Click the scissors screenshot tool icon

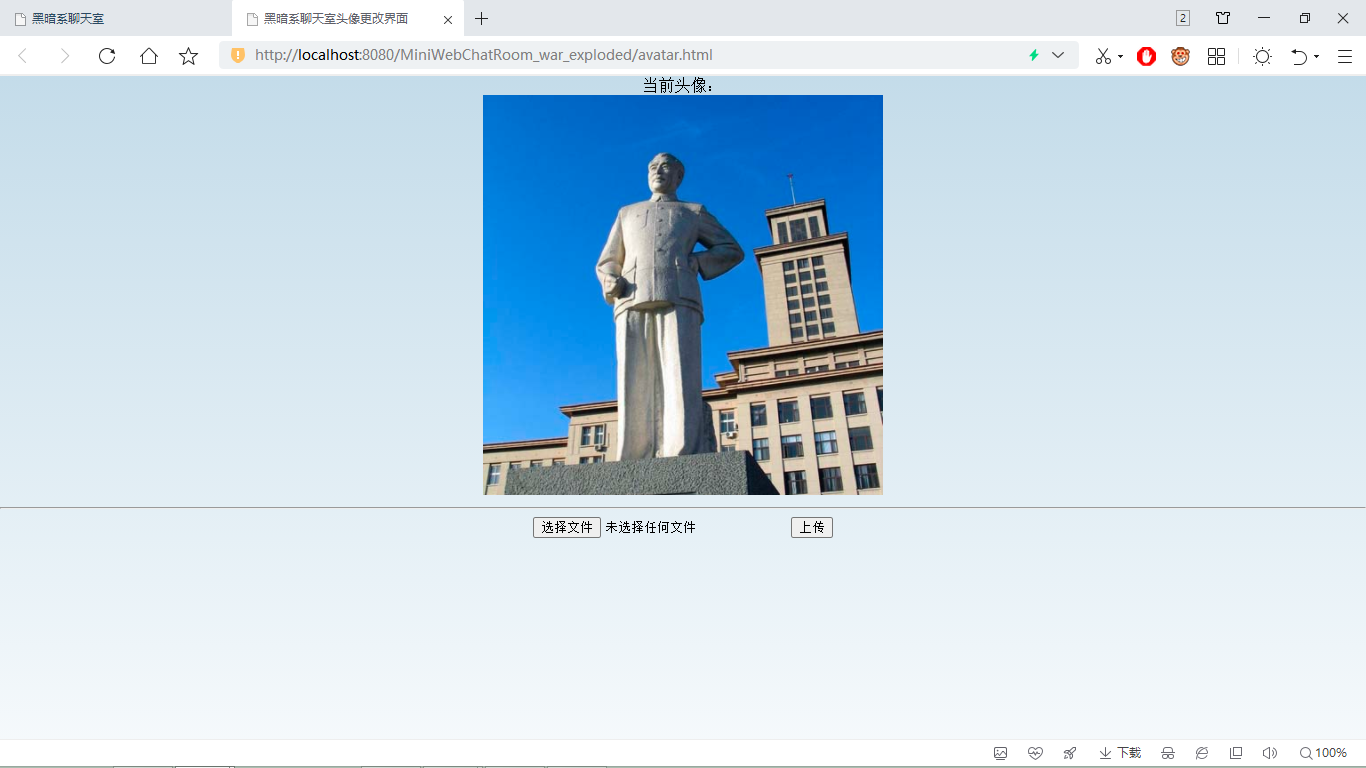pos(1103,56)
